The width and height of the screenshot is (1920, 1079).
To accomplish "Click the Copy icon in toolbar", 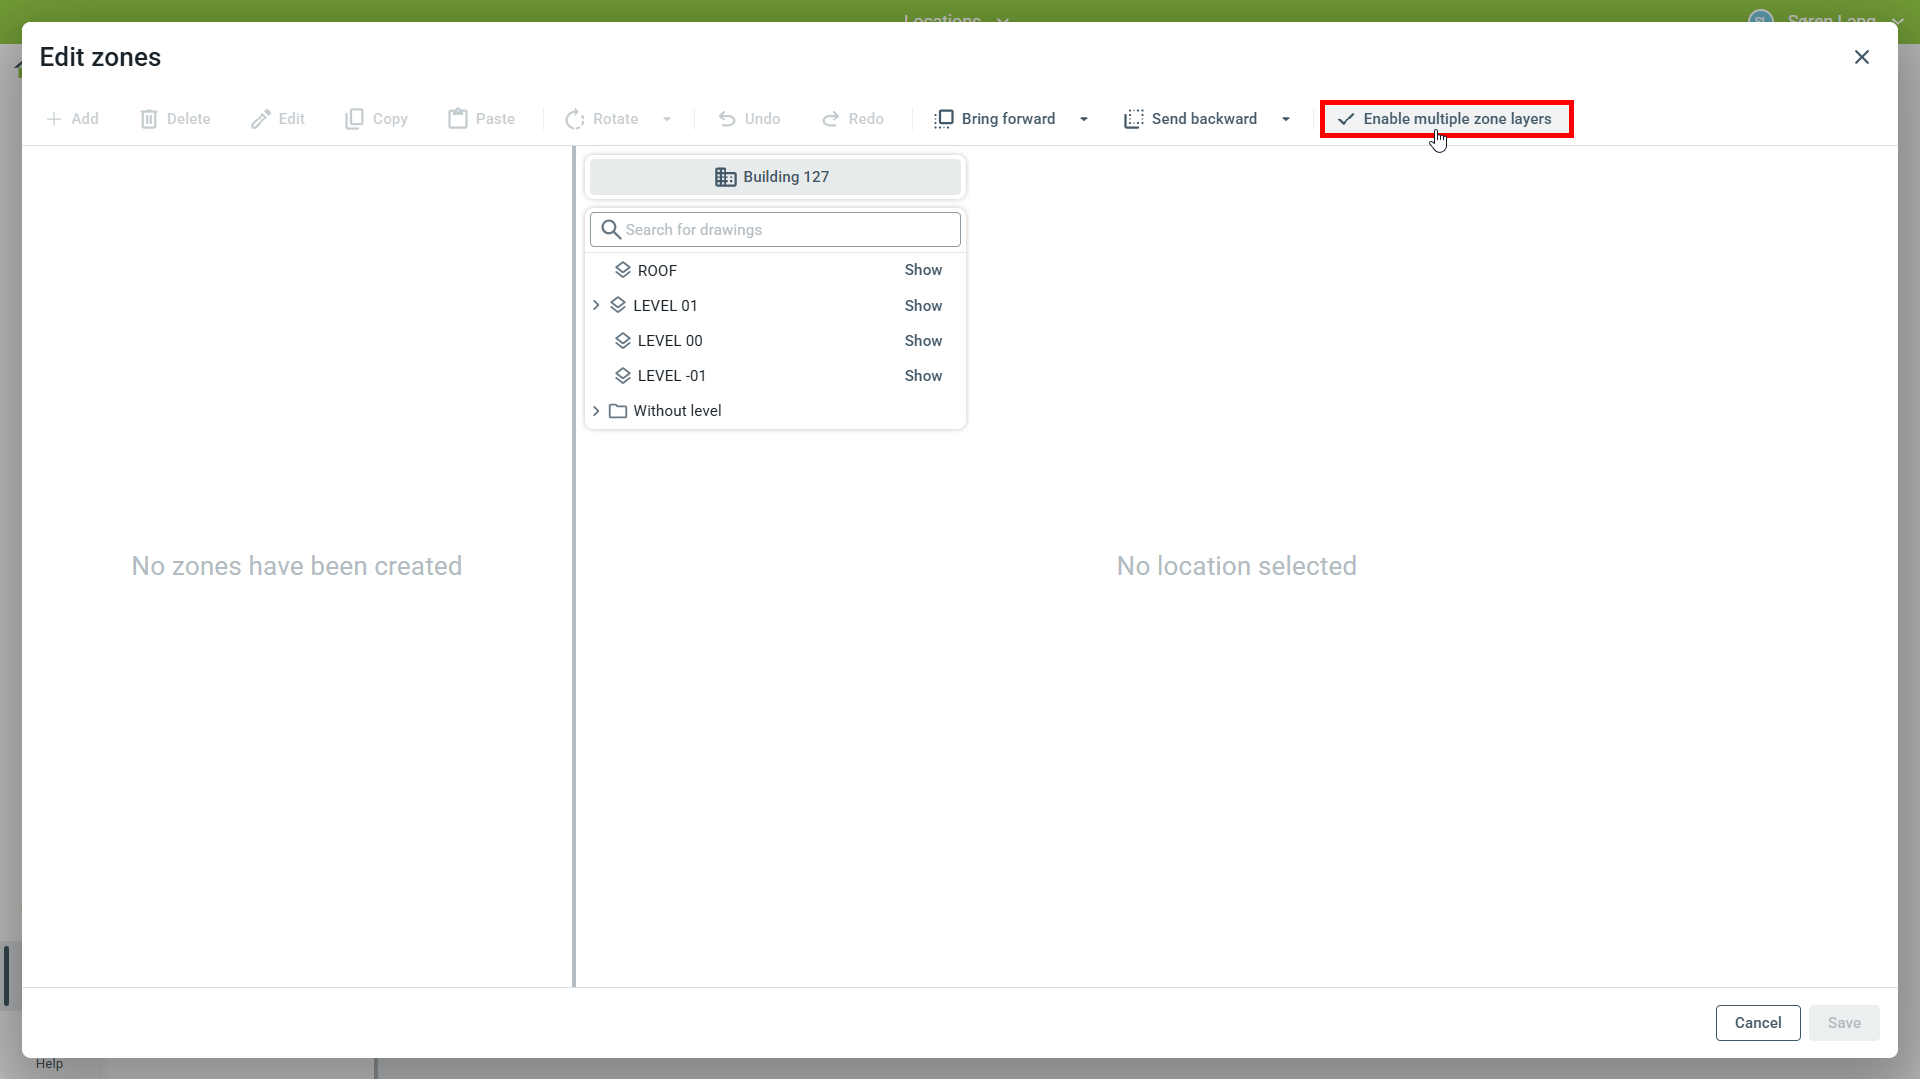I will tap(354, 119).
